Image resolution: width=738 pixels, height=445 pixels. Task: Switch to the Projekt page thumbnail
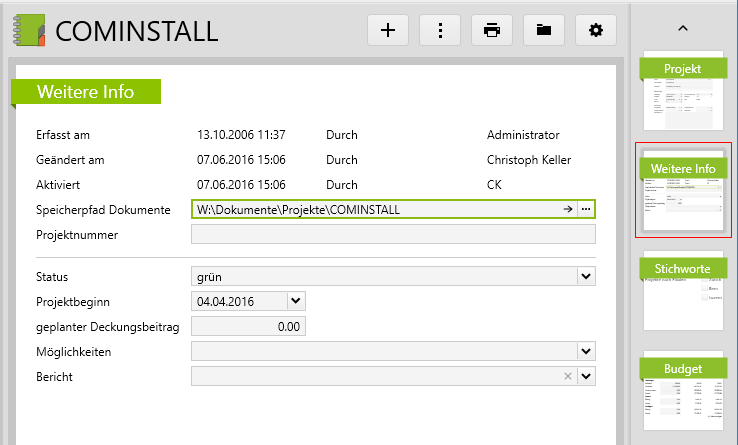[x=683, y=91]
